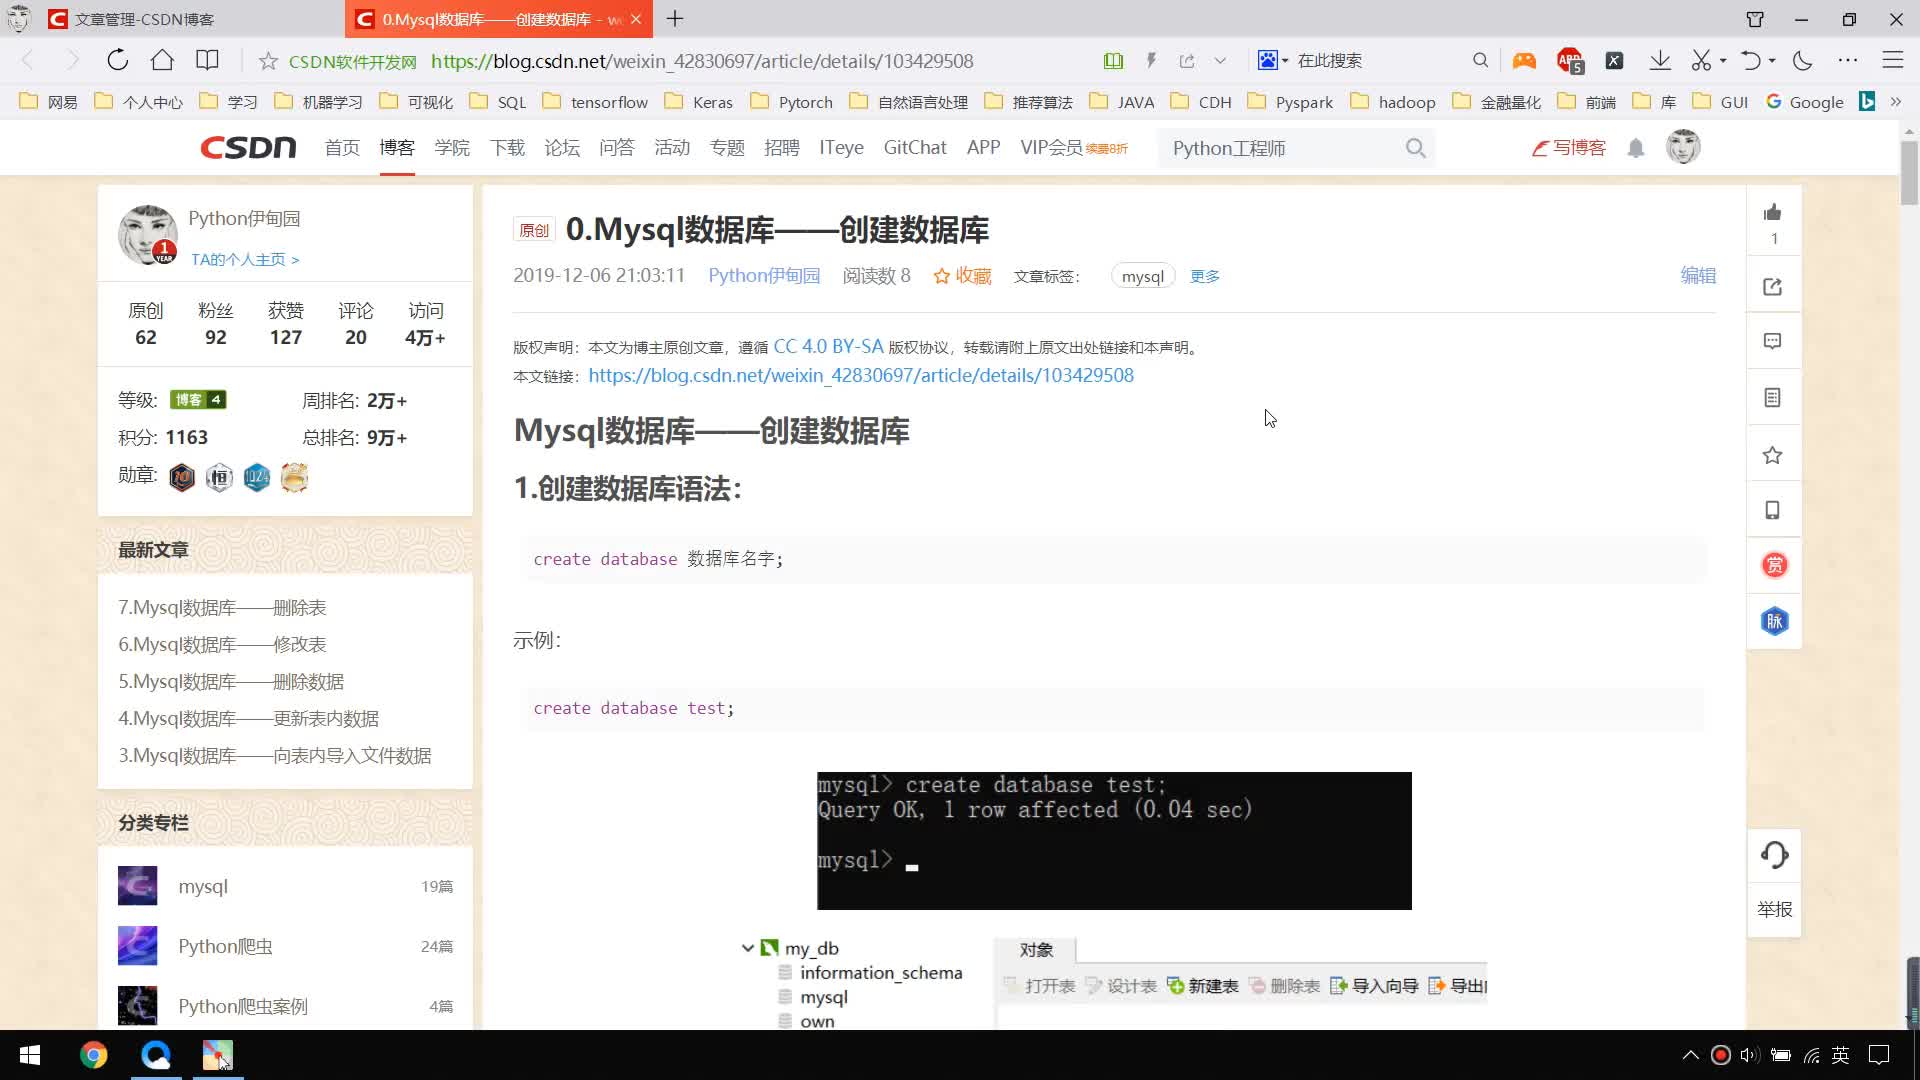Click the star favorite icon in sidebar
Viewport: 1920px width, 1080px height.
click(1773, 456)
